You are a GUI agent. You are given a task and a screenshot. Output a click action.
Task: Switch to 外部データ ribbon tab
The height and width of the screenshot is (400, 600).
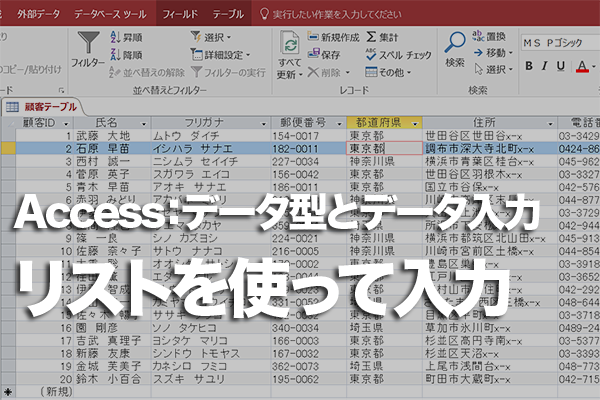(38, 14)
